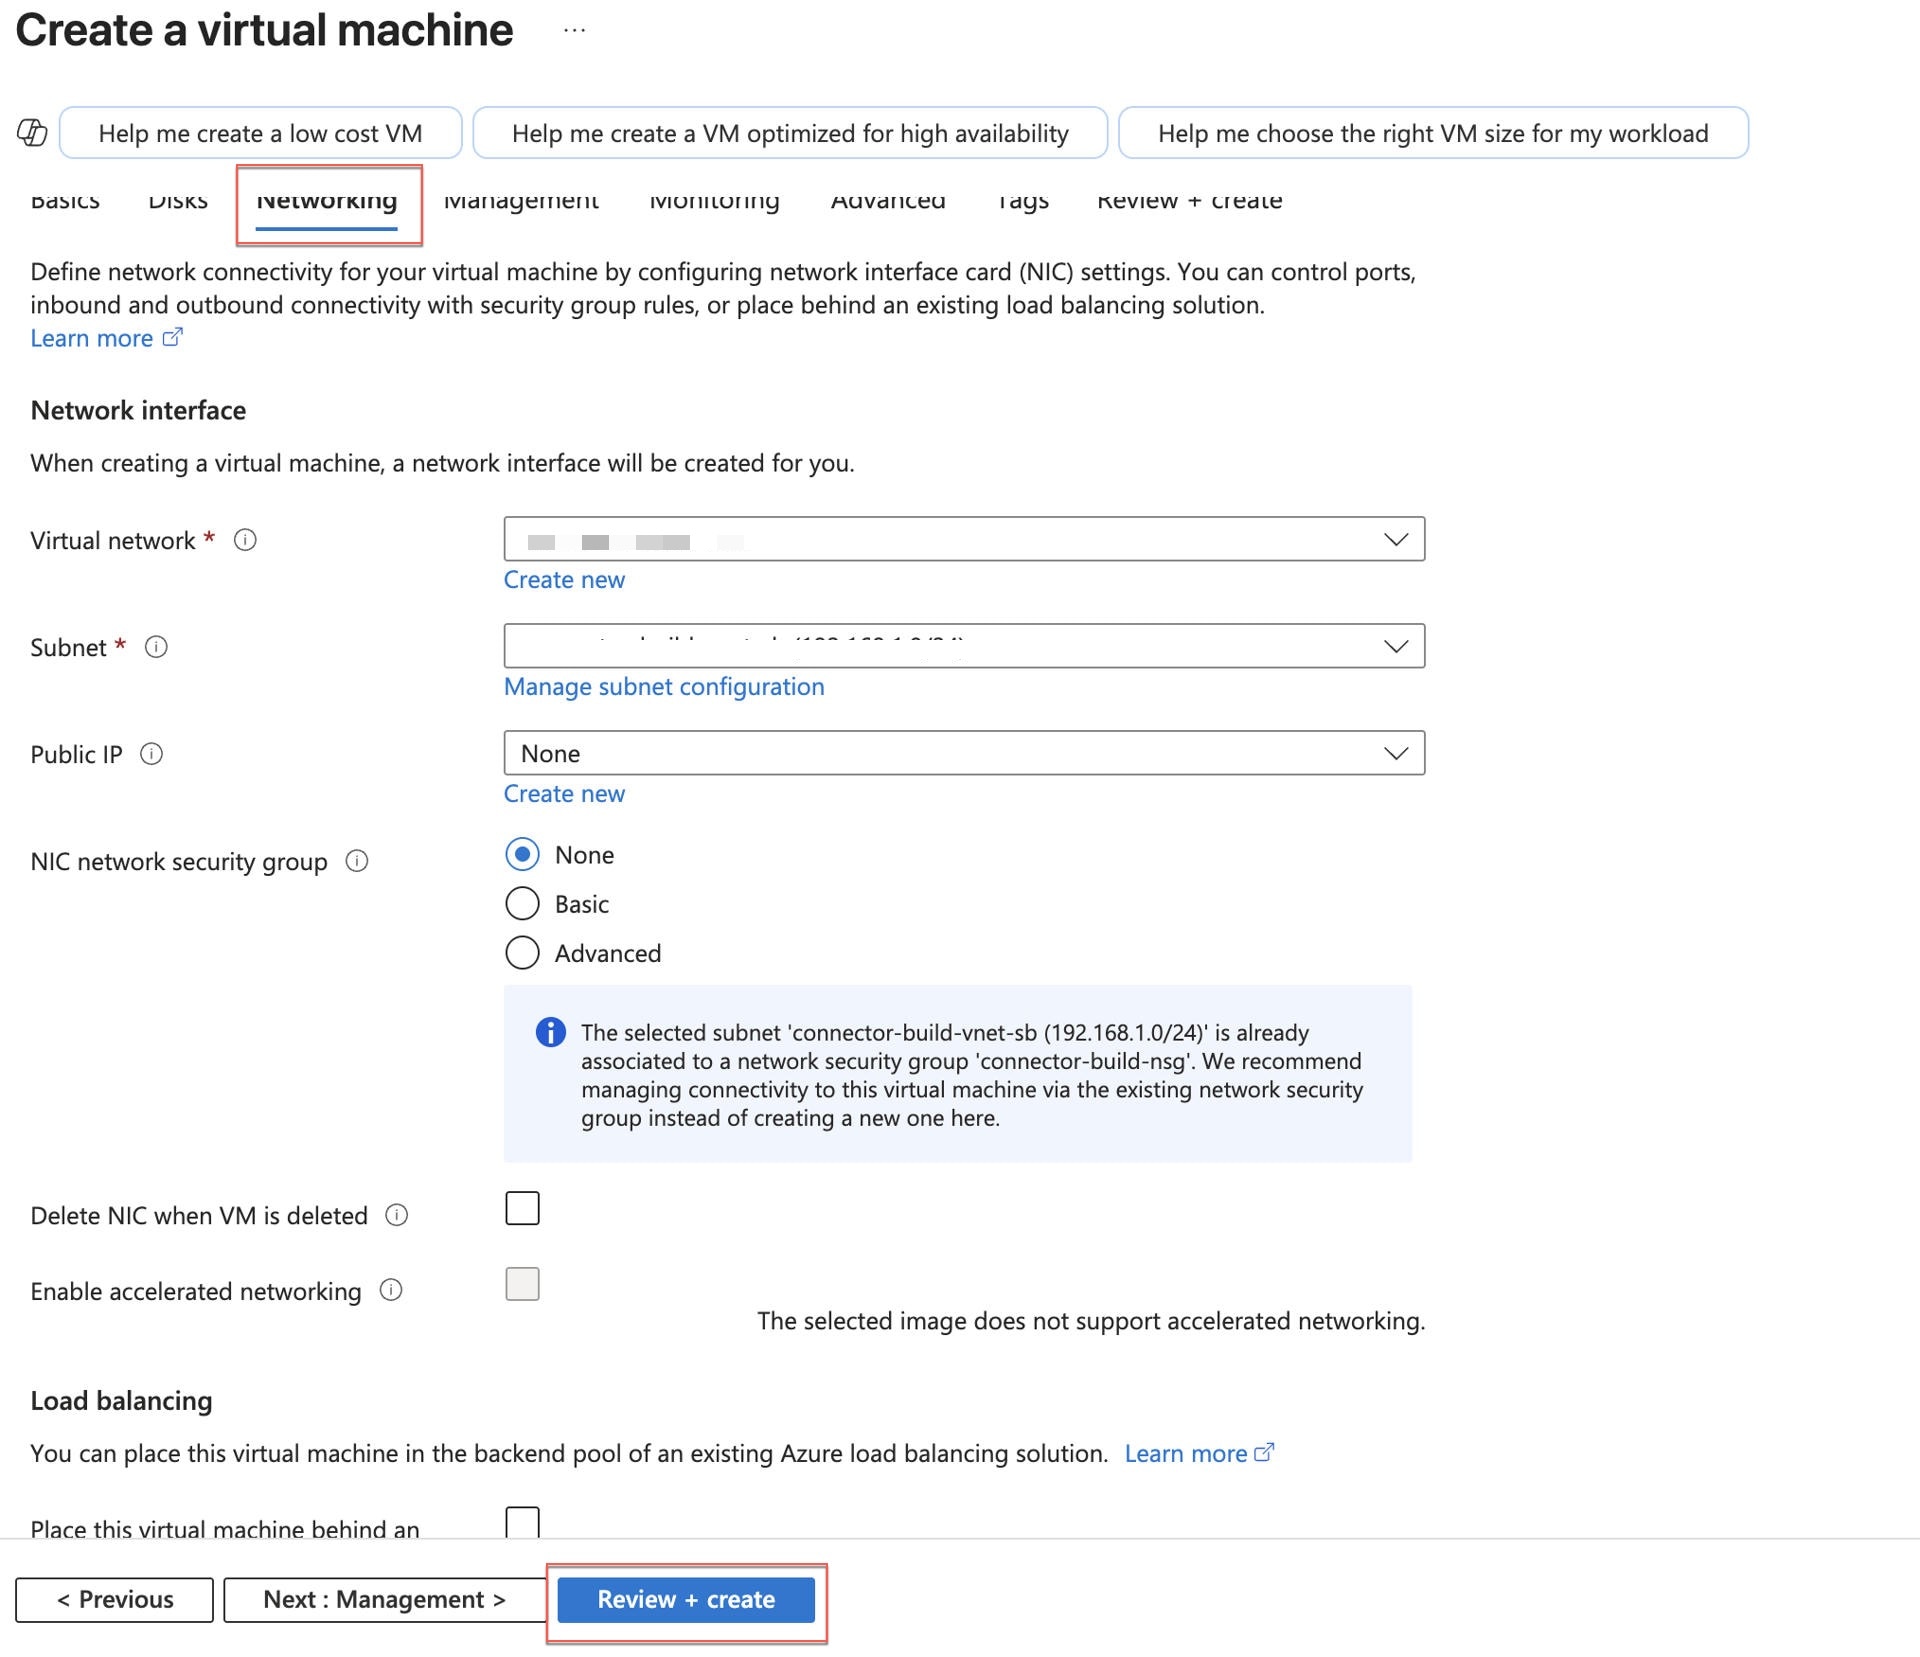Click the Review + create button
Screen dimensions: 1920x1657
pyautogui.click(x=686, y=1599)
